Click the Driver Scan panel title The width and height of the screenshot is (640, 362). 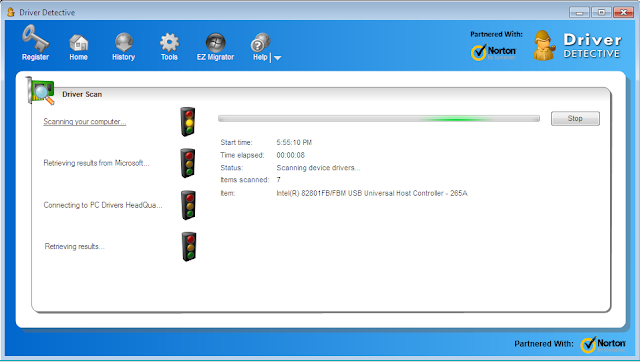coord(82,94)
